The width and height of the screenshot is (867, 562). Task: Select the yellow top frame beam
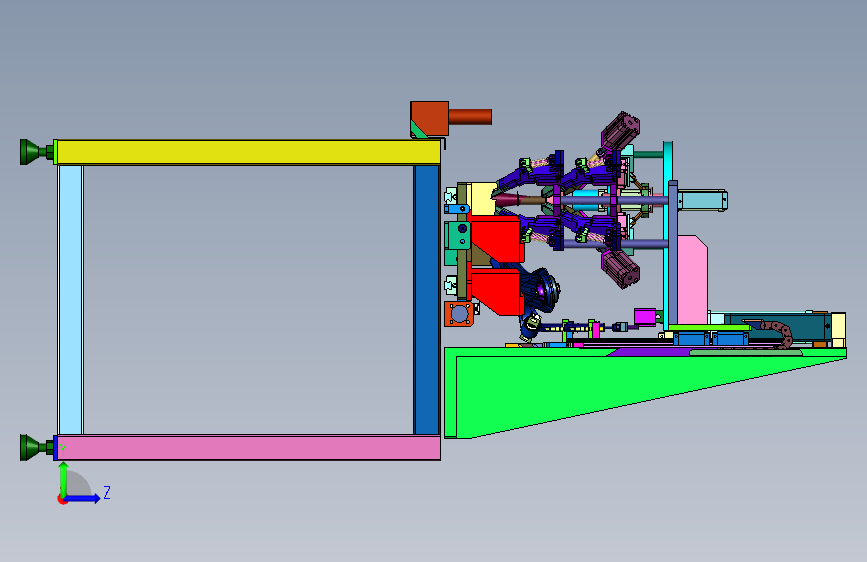click(x=249, y=152)
